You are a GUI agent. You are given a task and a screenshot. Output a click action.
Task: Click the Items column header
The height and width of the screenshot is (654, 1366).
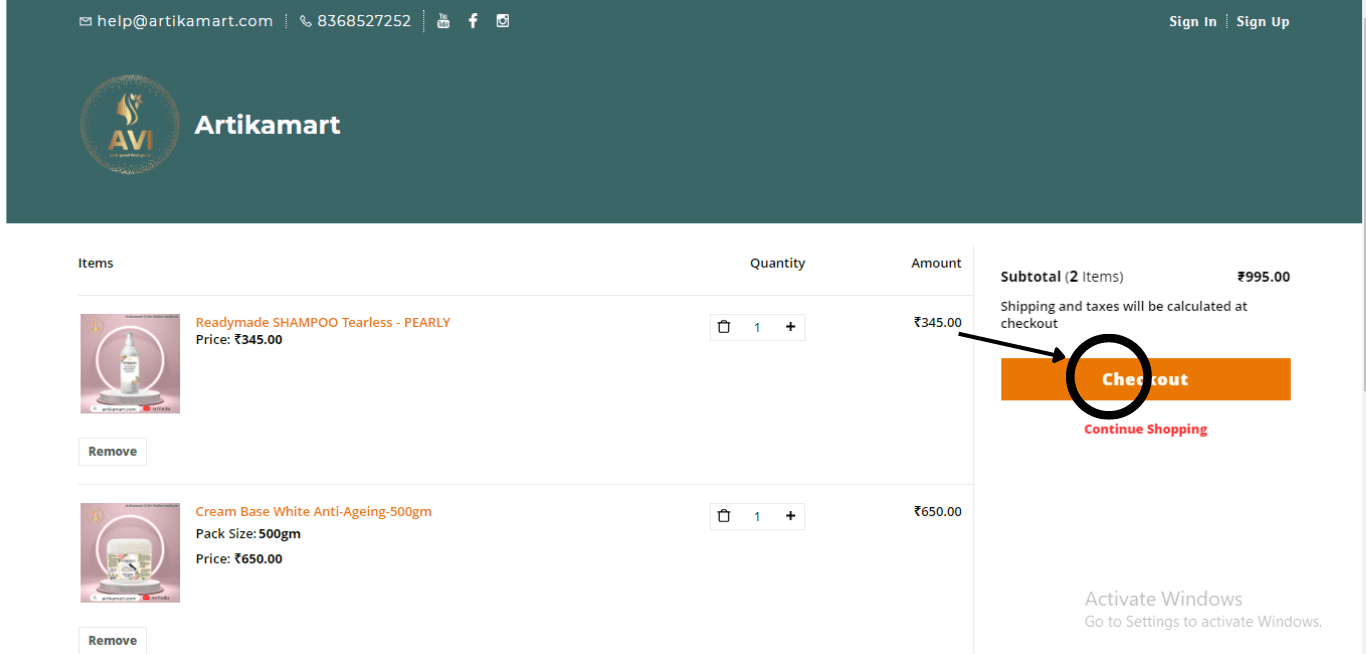[96, 263]
